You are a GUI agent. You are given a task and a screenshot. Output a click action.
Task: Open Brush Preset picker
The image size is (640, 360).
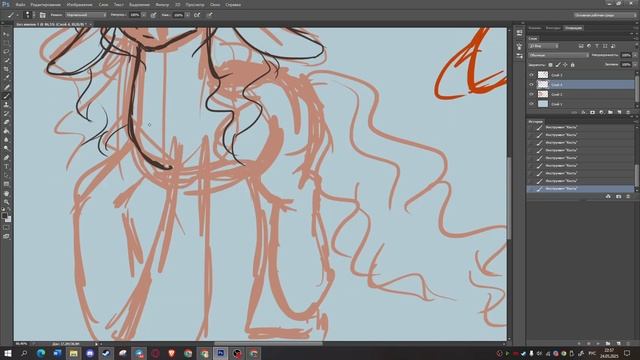coord(28,15)
